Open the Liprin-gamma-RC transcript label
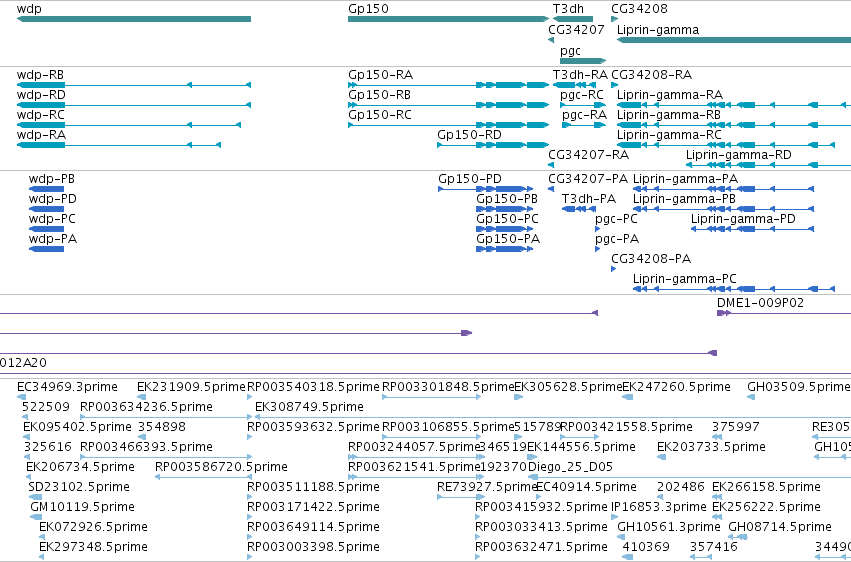Viewport: 851px width, 562px height. click(x=669, y=136)
